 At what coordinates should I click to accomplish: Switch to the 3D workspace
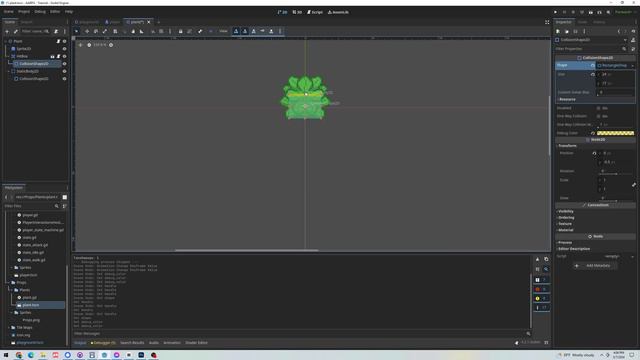pos(297,12)
